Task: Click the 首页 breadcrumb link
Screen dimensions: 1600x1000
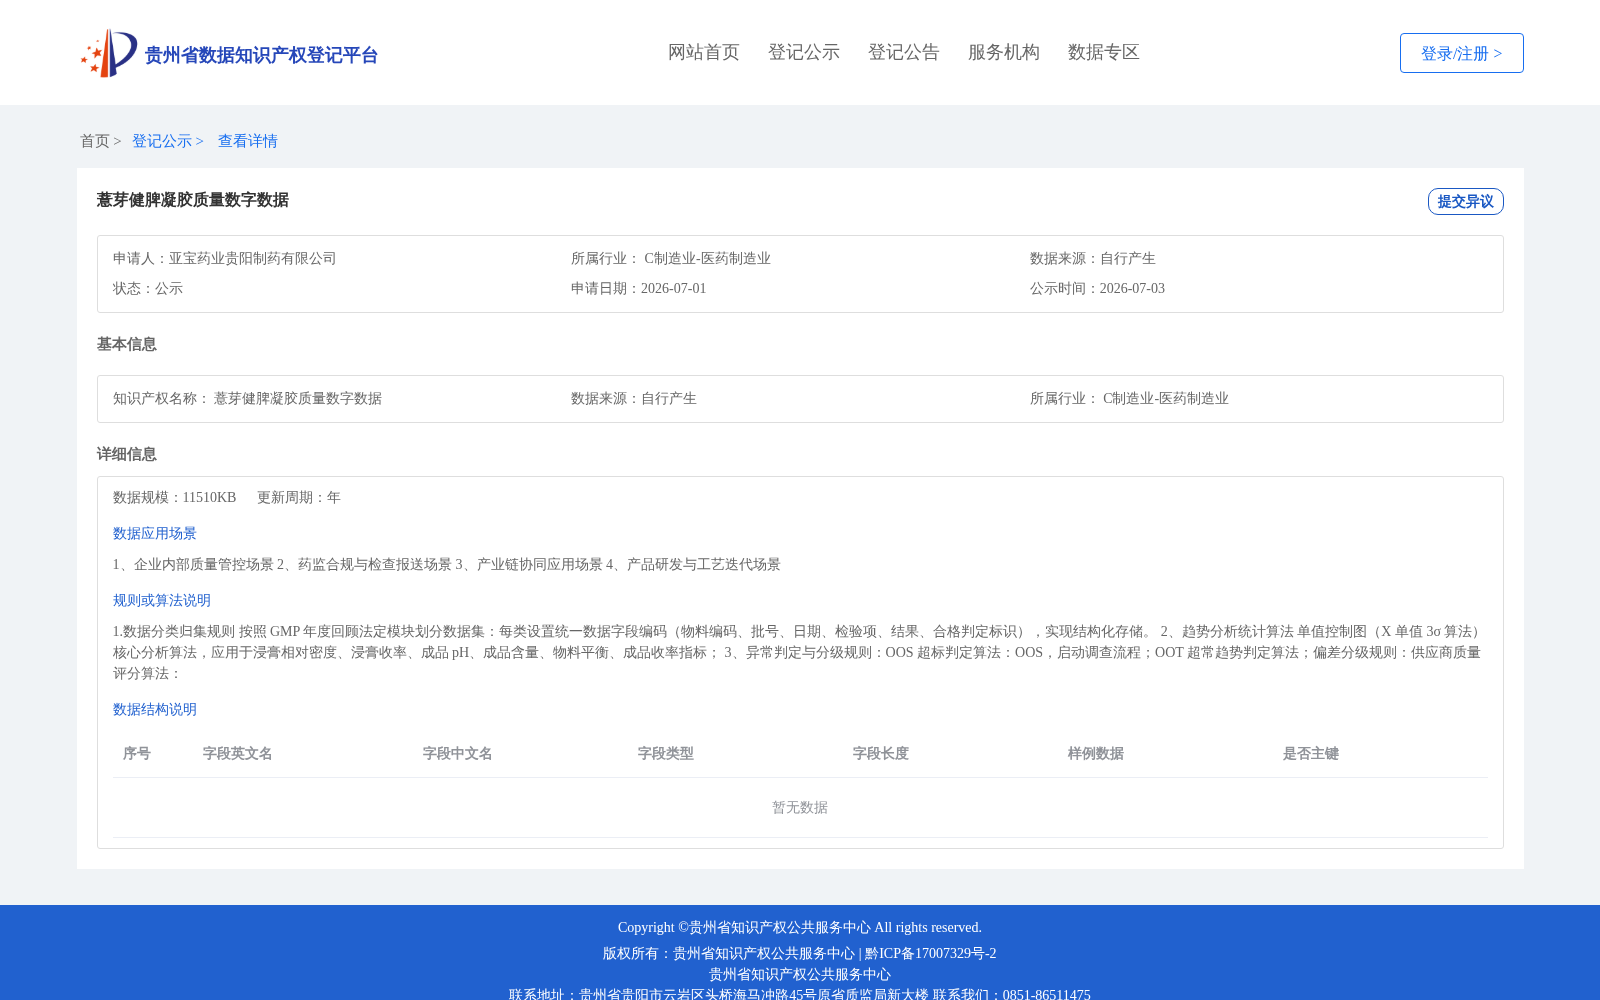Action: [95, 141]
